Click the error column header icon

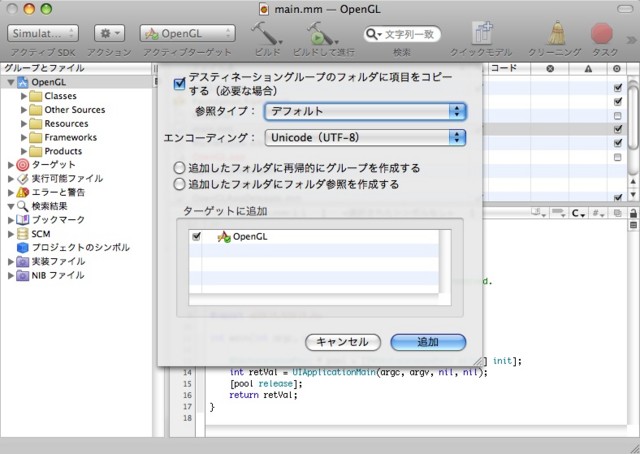point(550,69)
